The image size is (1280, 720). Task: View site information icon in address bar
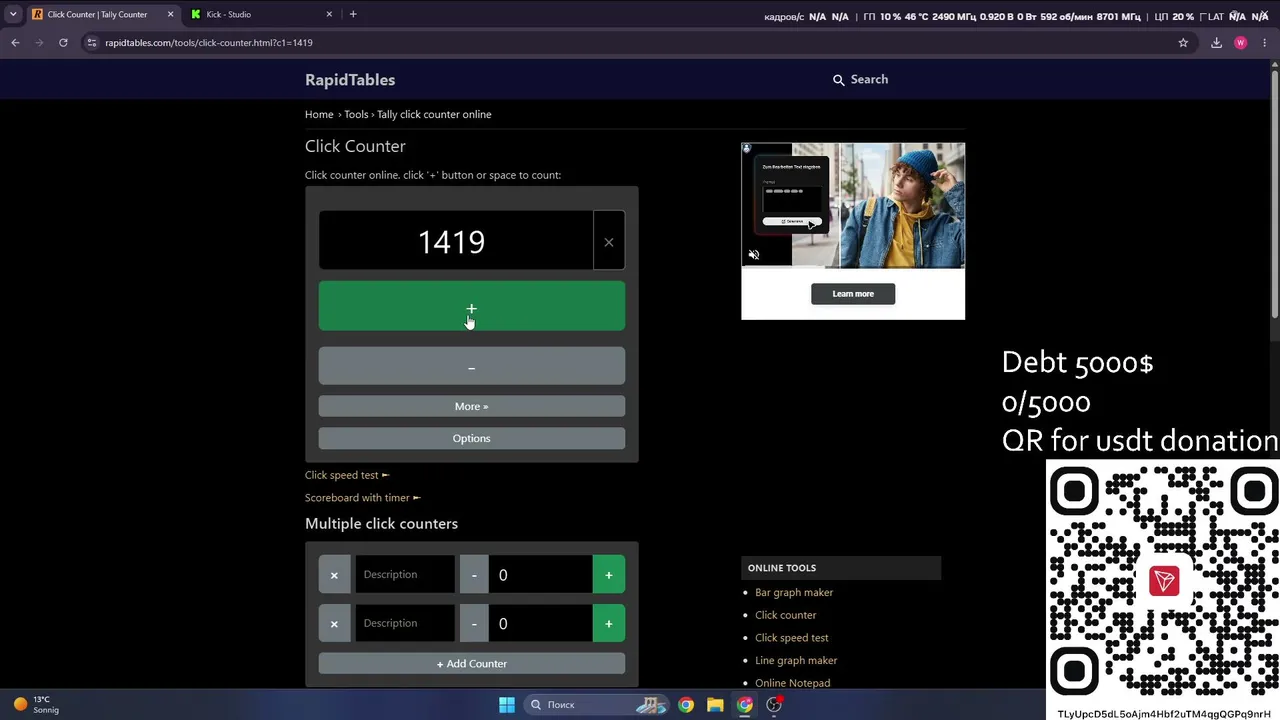pos(92,43)
